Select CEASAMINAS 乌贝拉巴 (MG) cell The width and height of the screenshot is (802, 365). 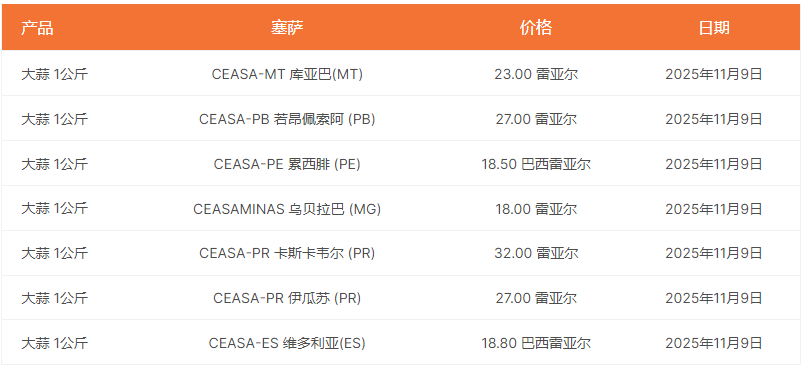pyautogui.click(x=287, y=209)
